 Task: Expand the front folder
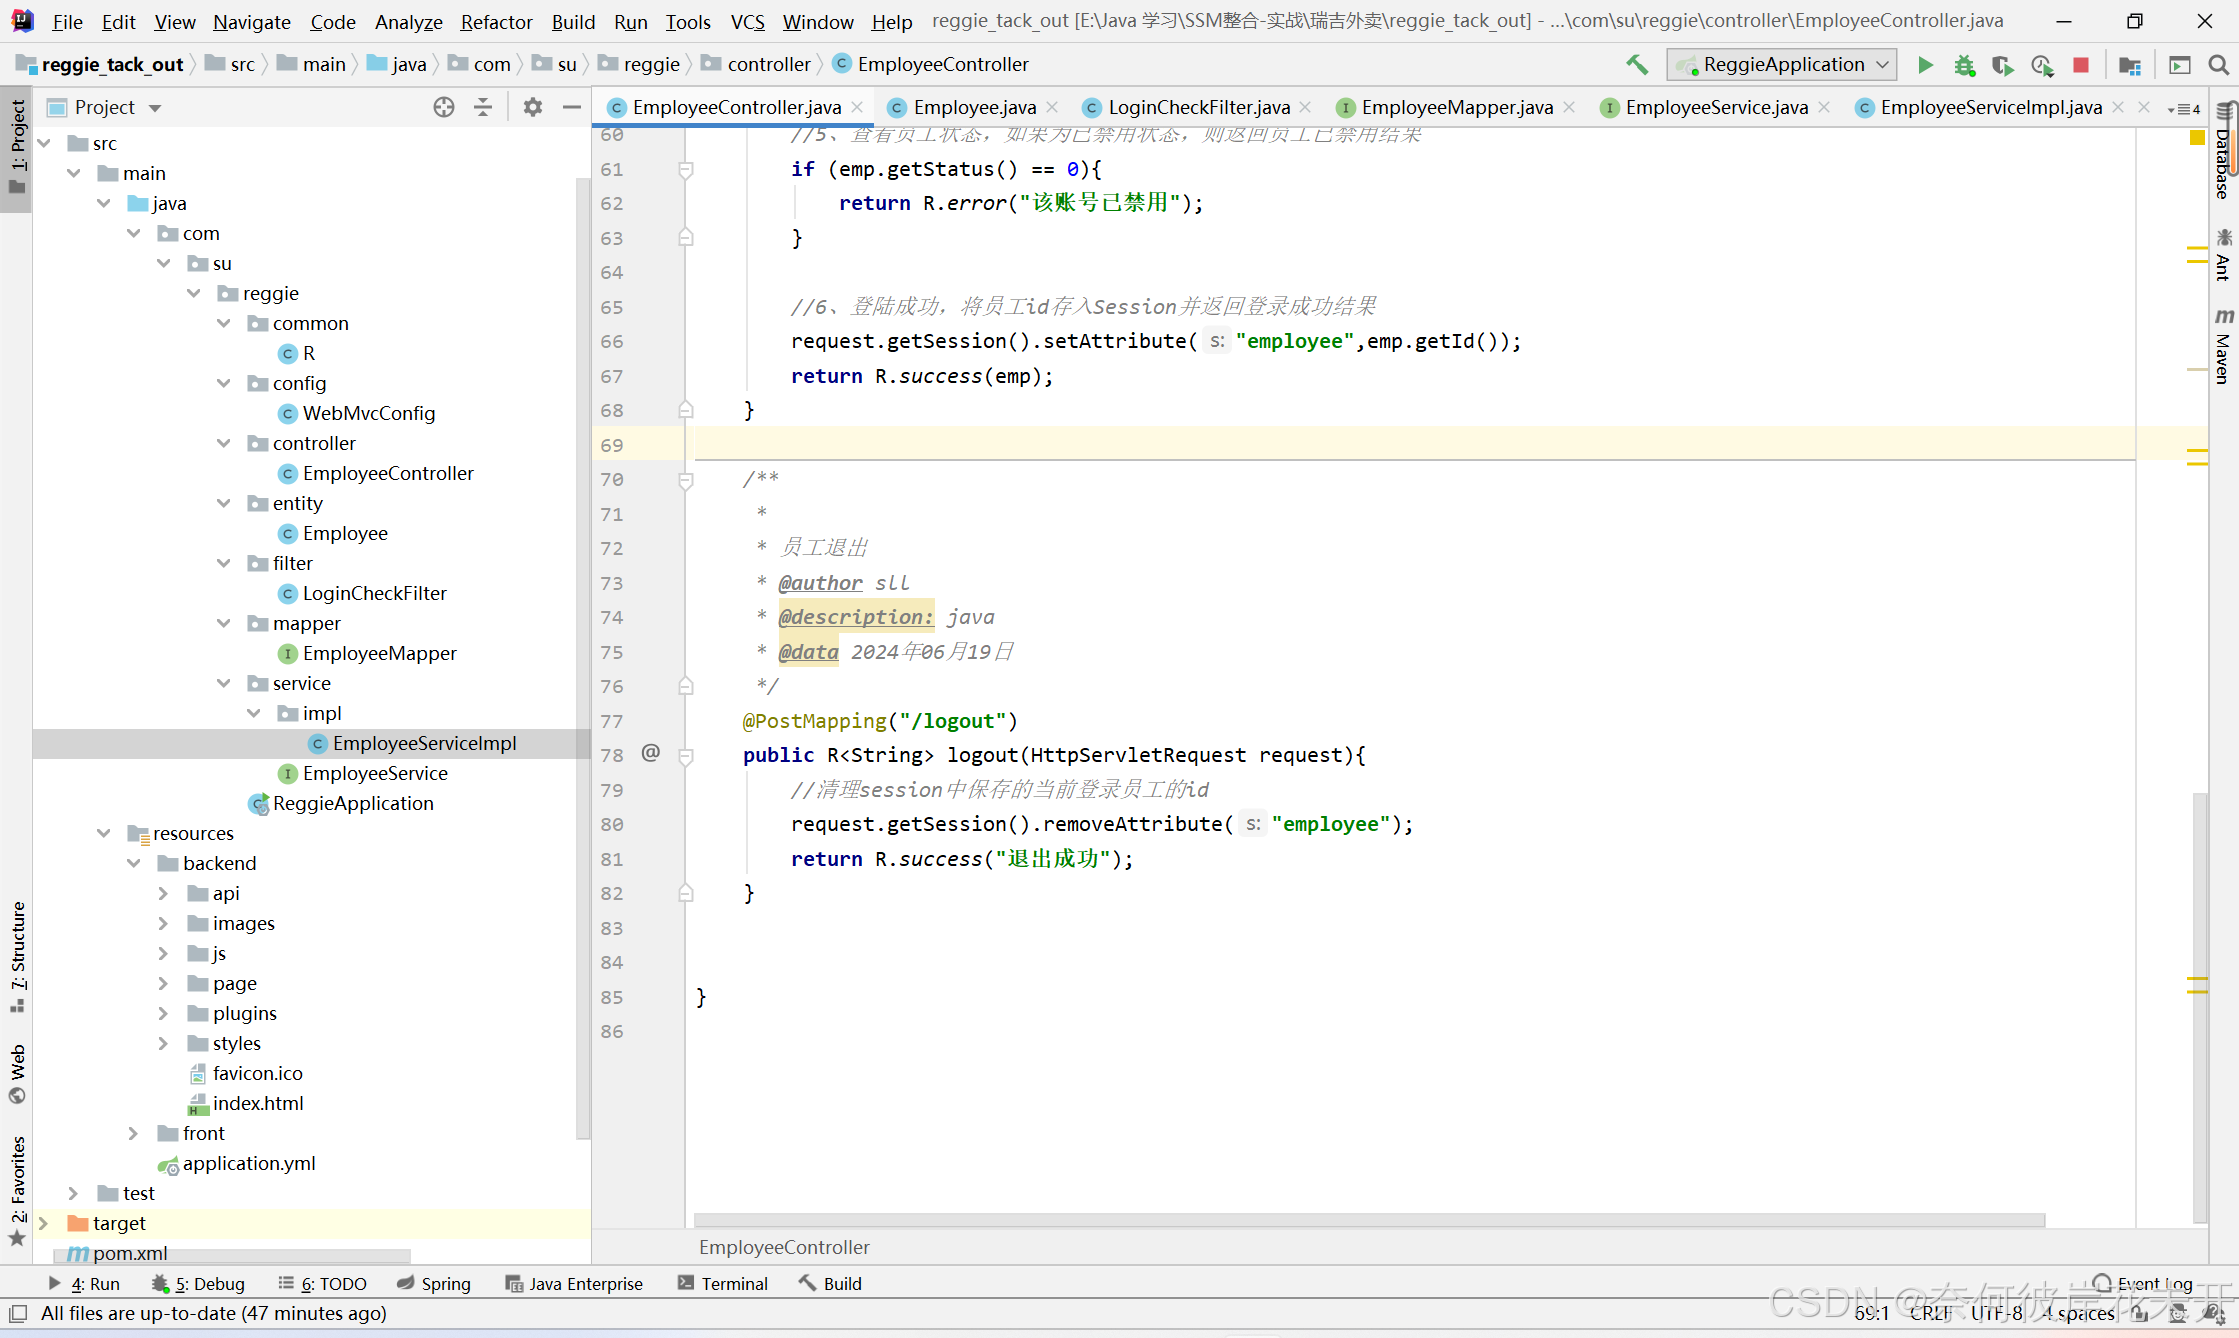click(x=133, y=1133)
